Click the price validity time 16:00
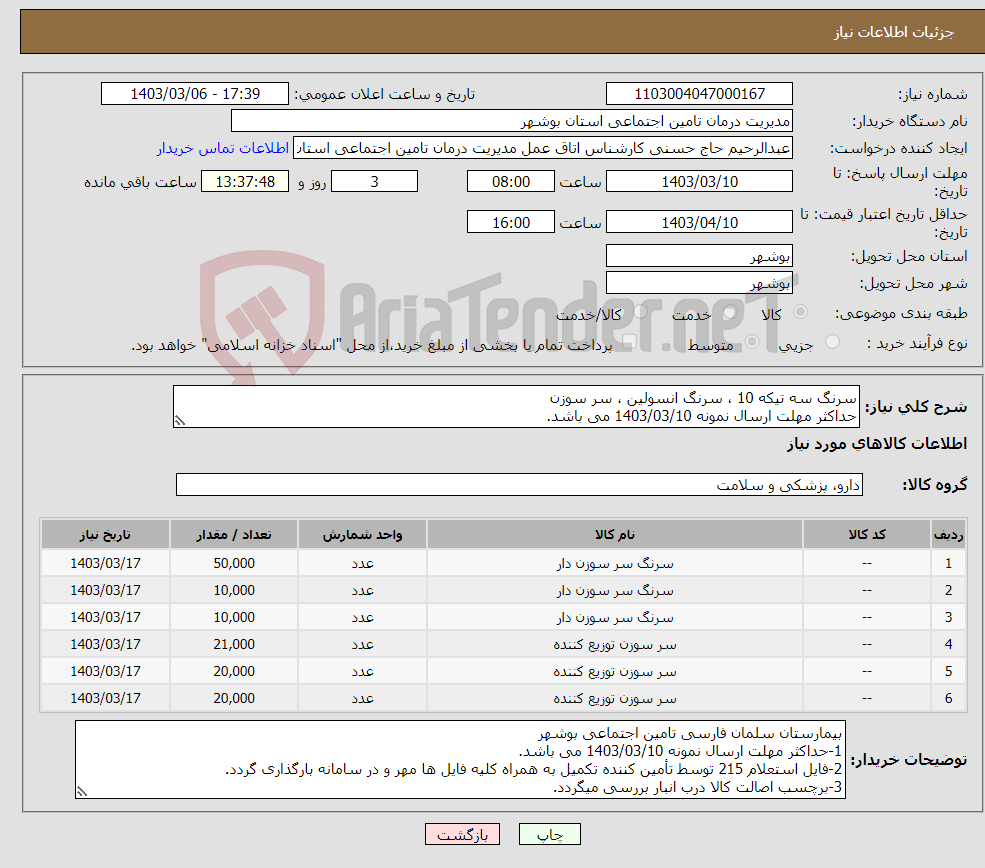The width and height of the screenshot is (985, 868). (x=511, y=222)
